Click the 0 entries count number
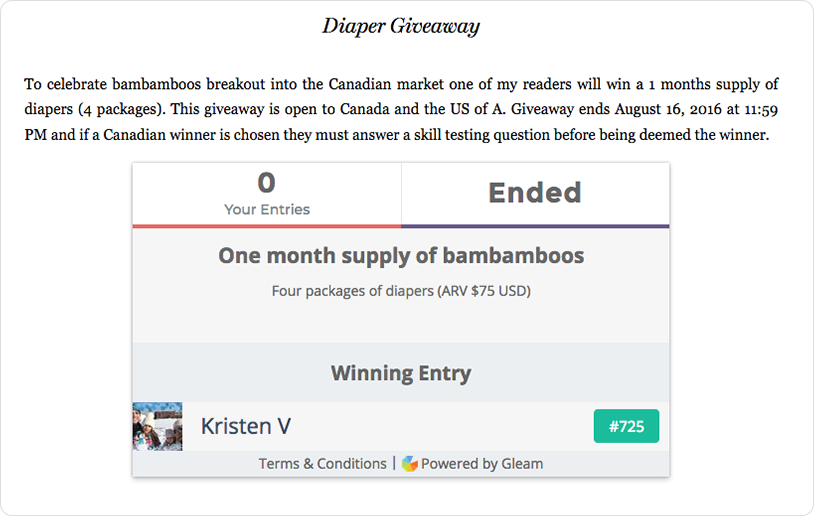Screen dimensions: 814x516 pos(267,183)
